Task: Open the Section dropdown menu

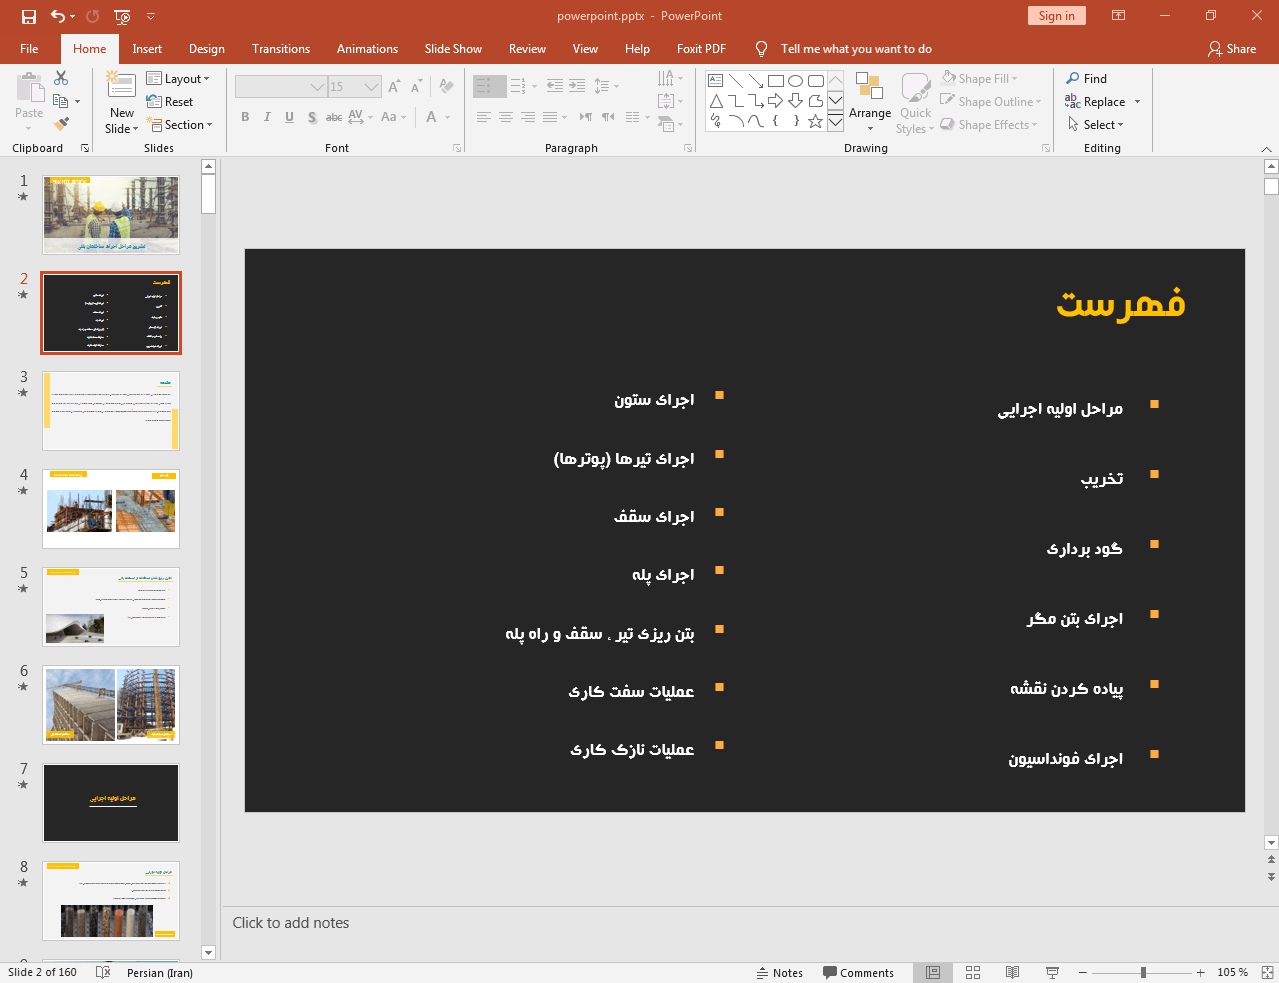Action: click(180, 125)
